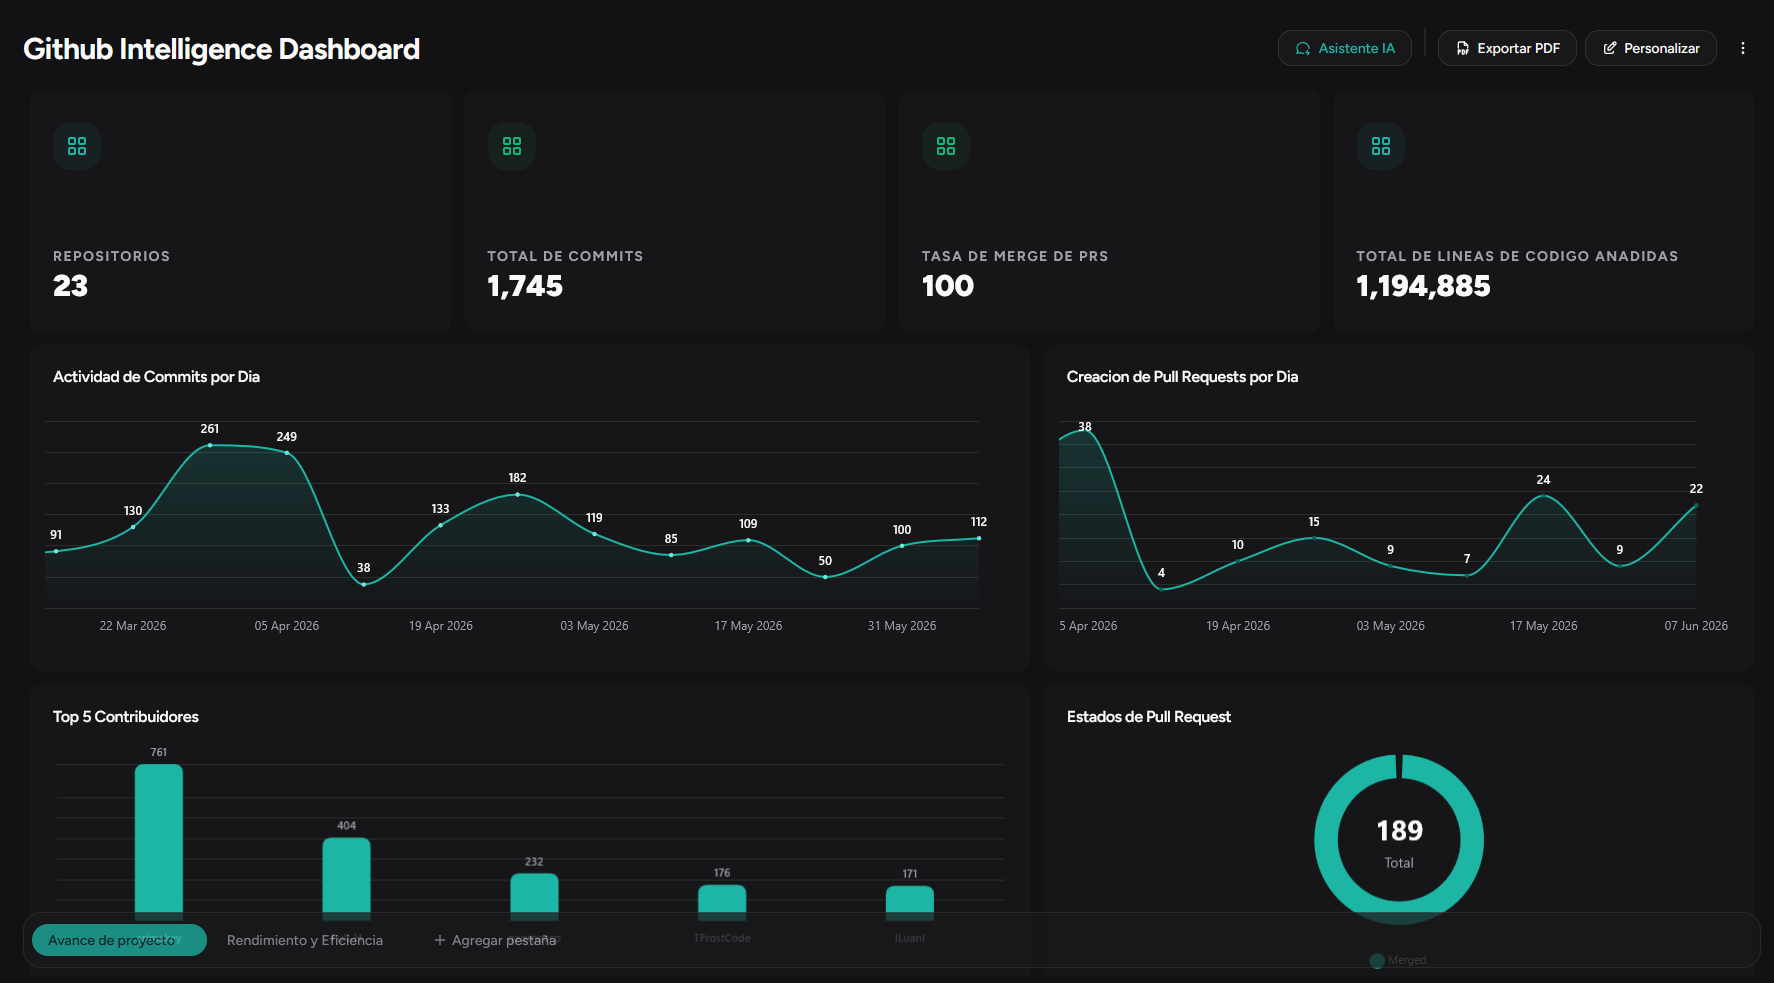Click the Creacion de Pull Requests por Dia heading
The height and width of the screenshot is (983, 1774).
(x=1182, y=377)
